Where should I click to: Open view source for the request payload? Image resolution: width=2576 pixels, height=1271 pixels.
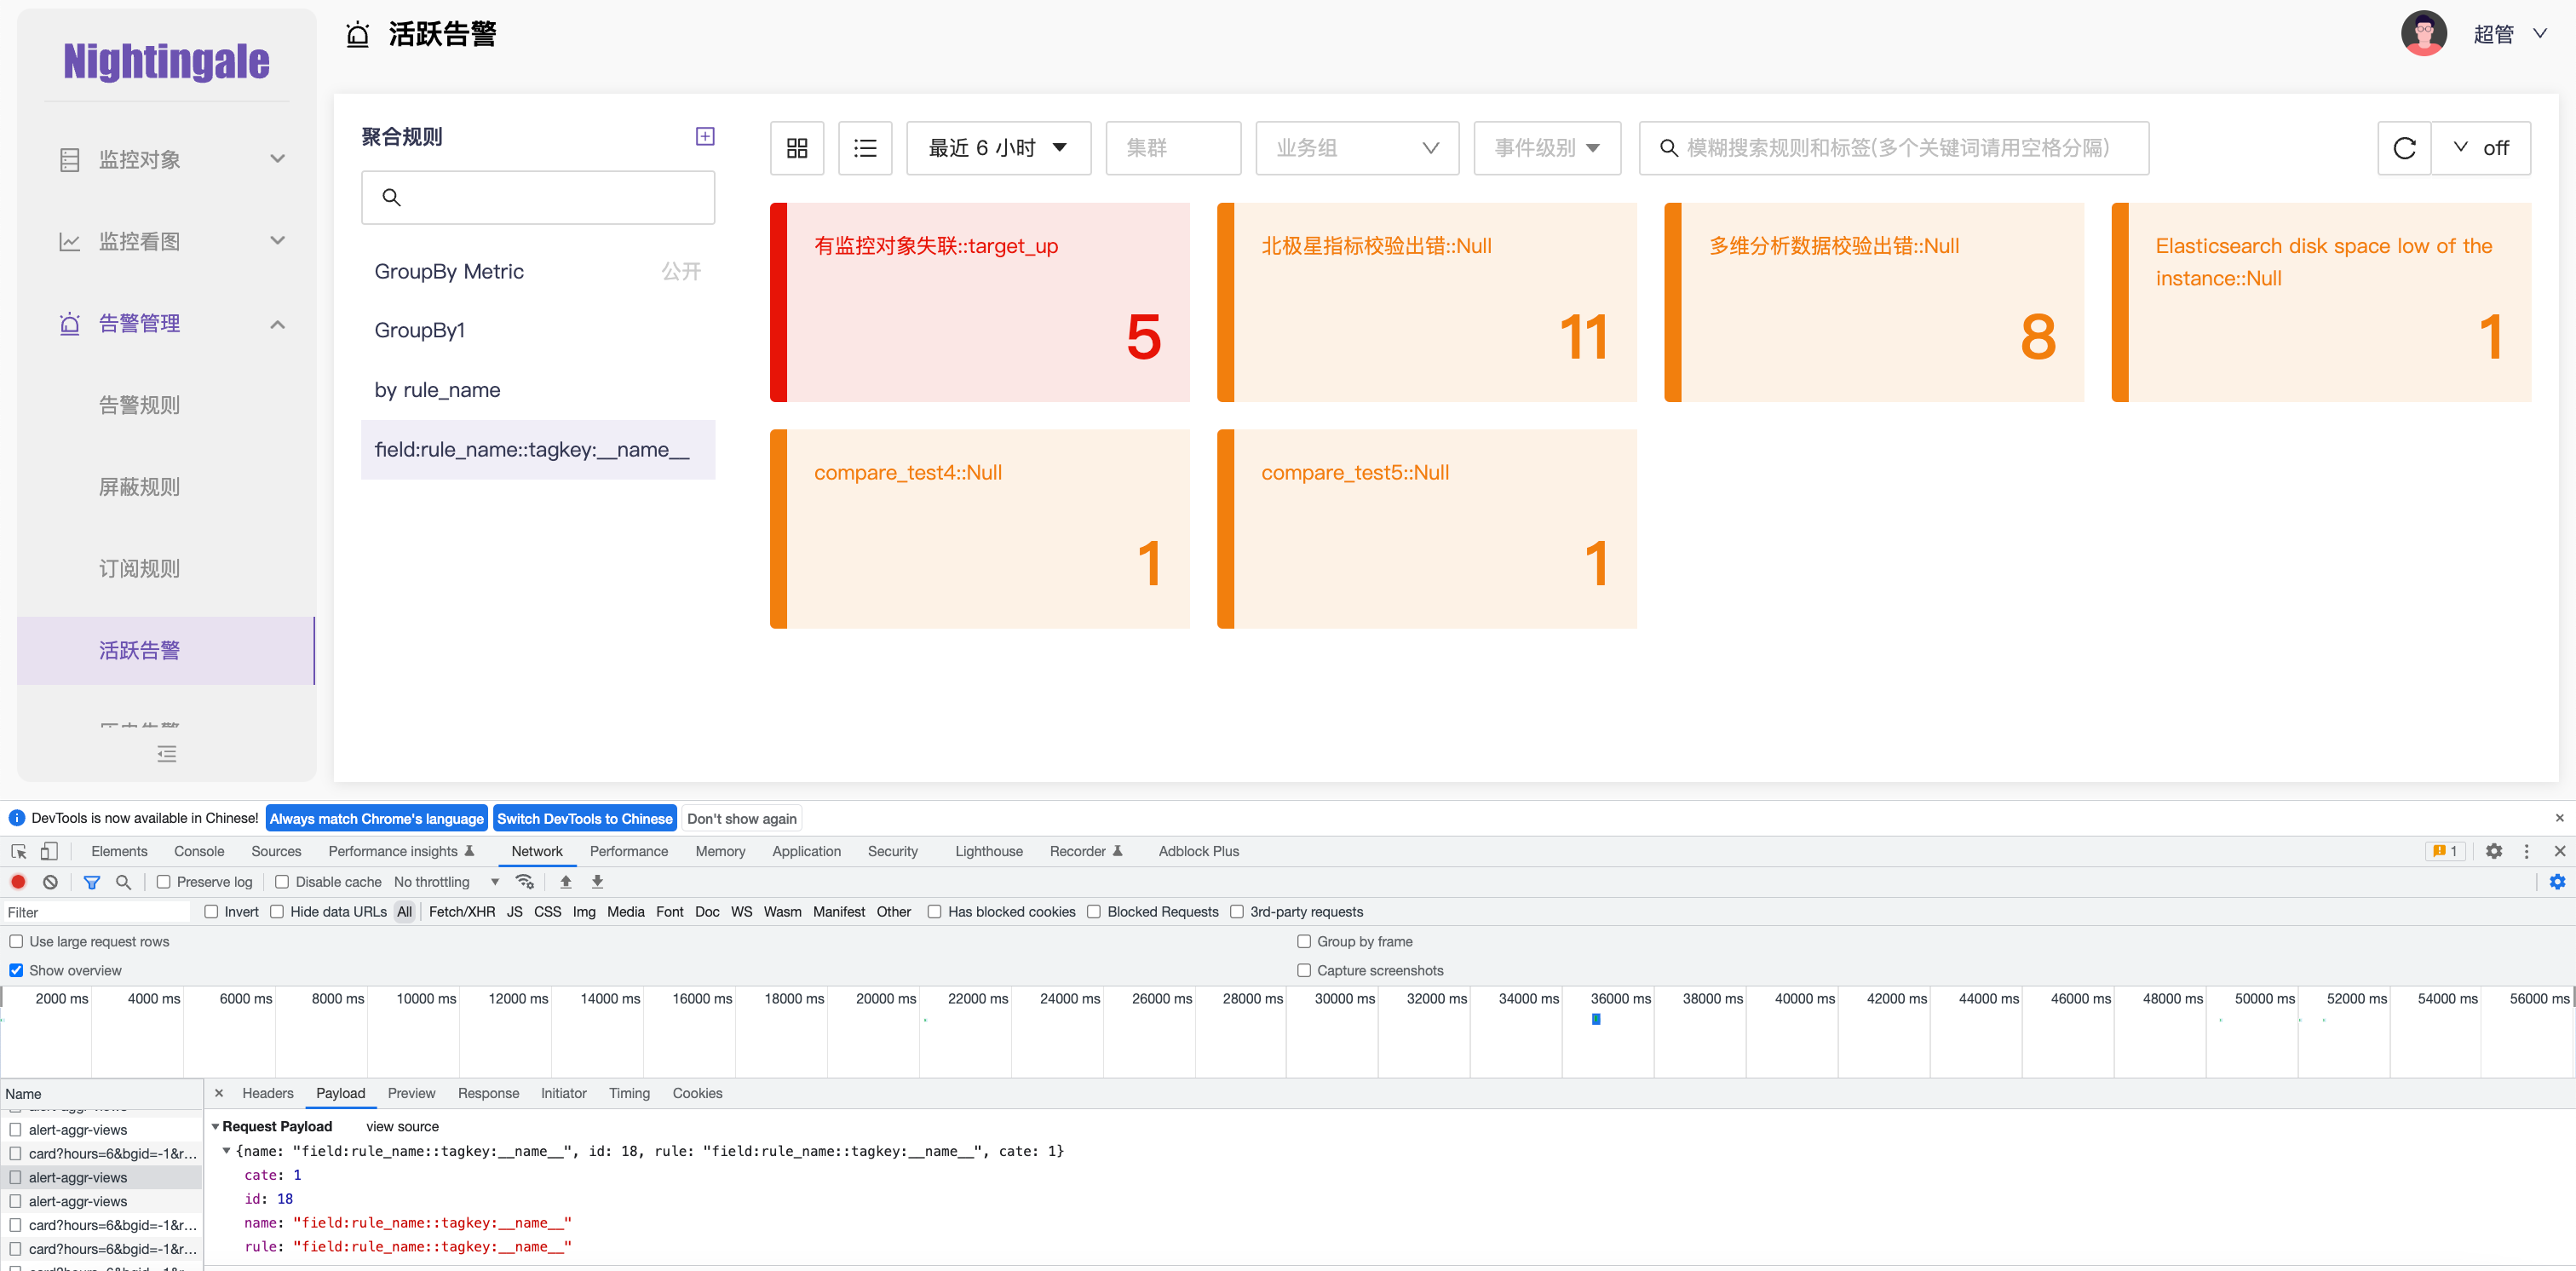tap(401, 1126)
